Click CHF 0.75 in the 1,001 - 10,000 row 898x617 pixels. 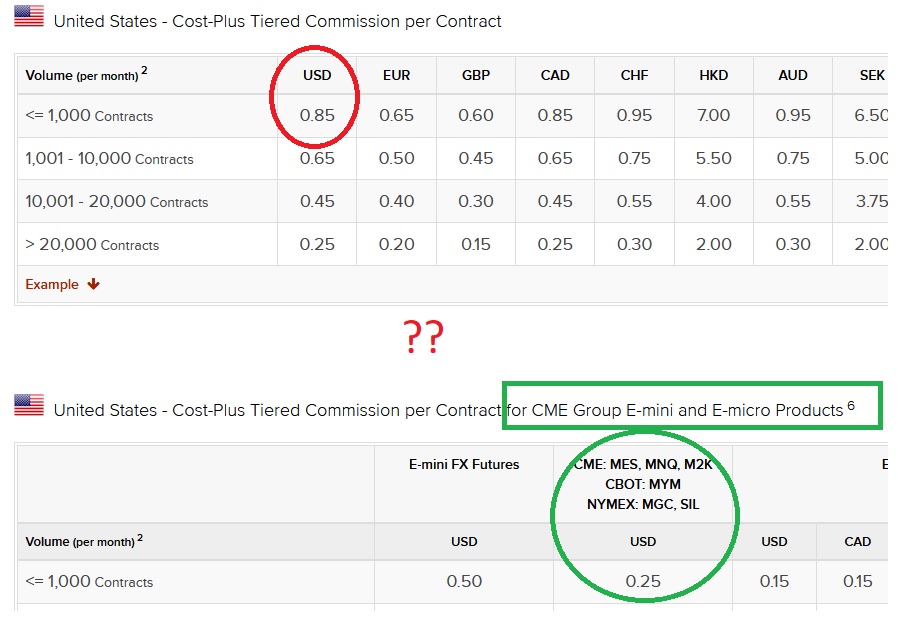tap(635, 158)
